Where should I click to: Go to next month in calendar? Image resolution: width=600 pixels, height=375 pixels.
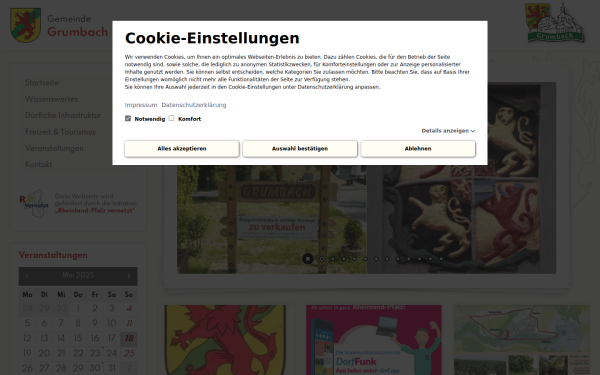pyautogui.click(x=129, y=276)
